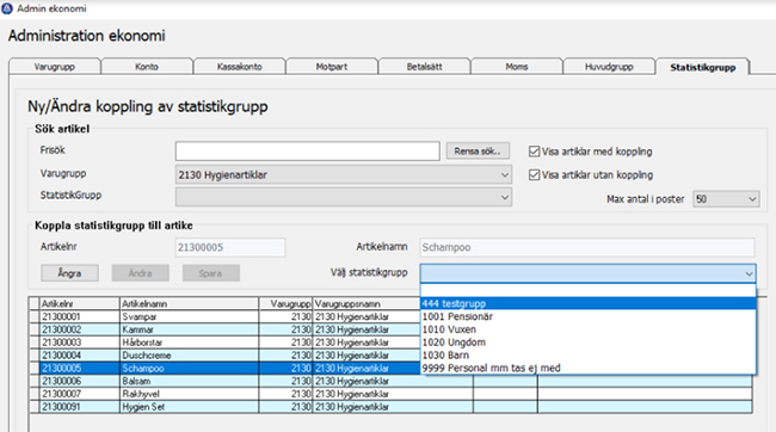Collapse the Välj statistikgrupp dropdown arrow
776x432 pixels.
(x=748, y=273)
